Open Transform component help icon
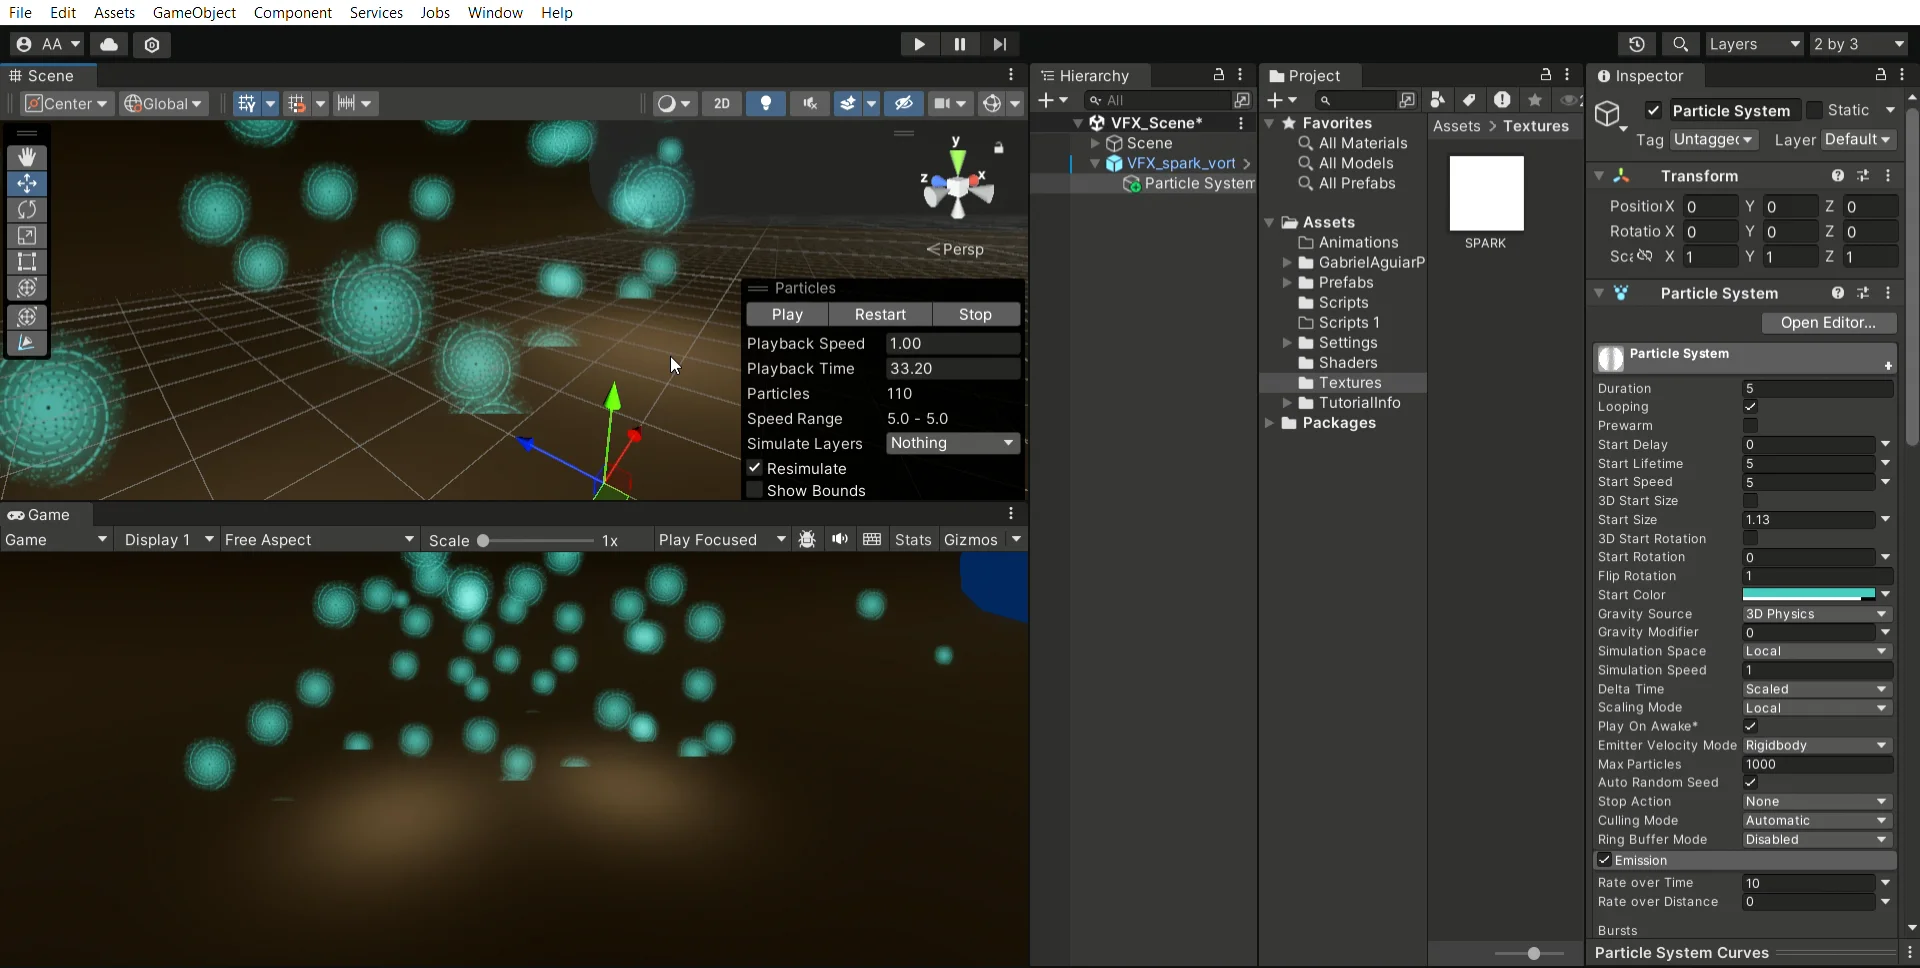The width and height of the screenshot is (1920, 968). (x=1838, y=175)
